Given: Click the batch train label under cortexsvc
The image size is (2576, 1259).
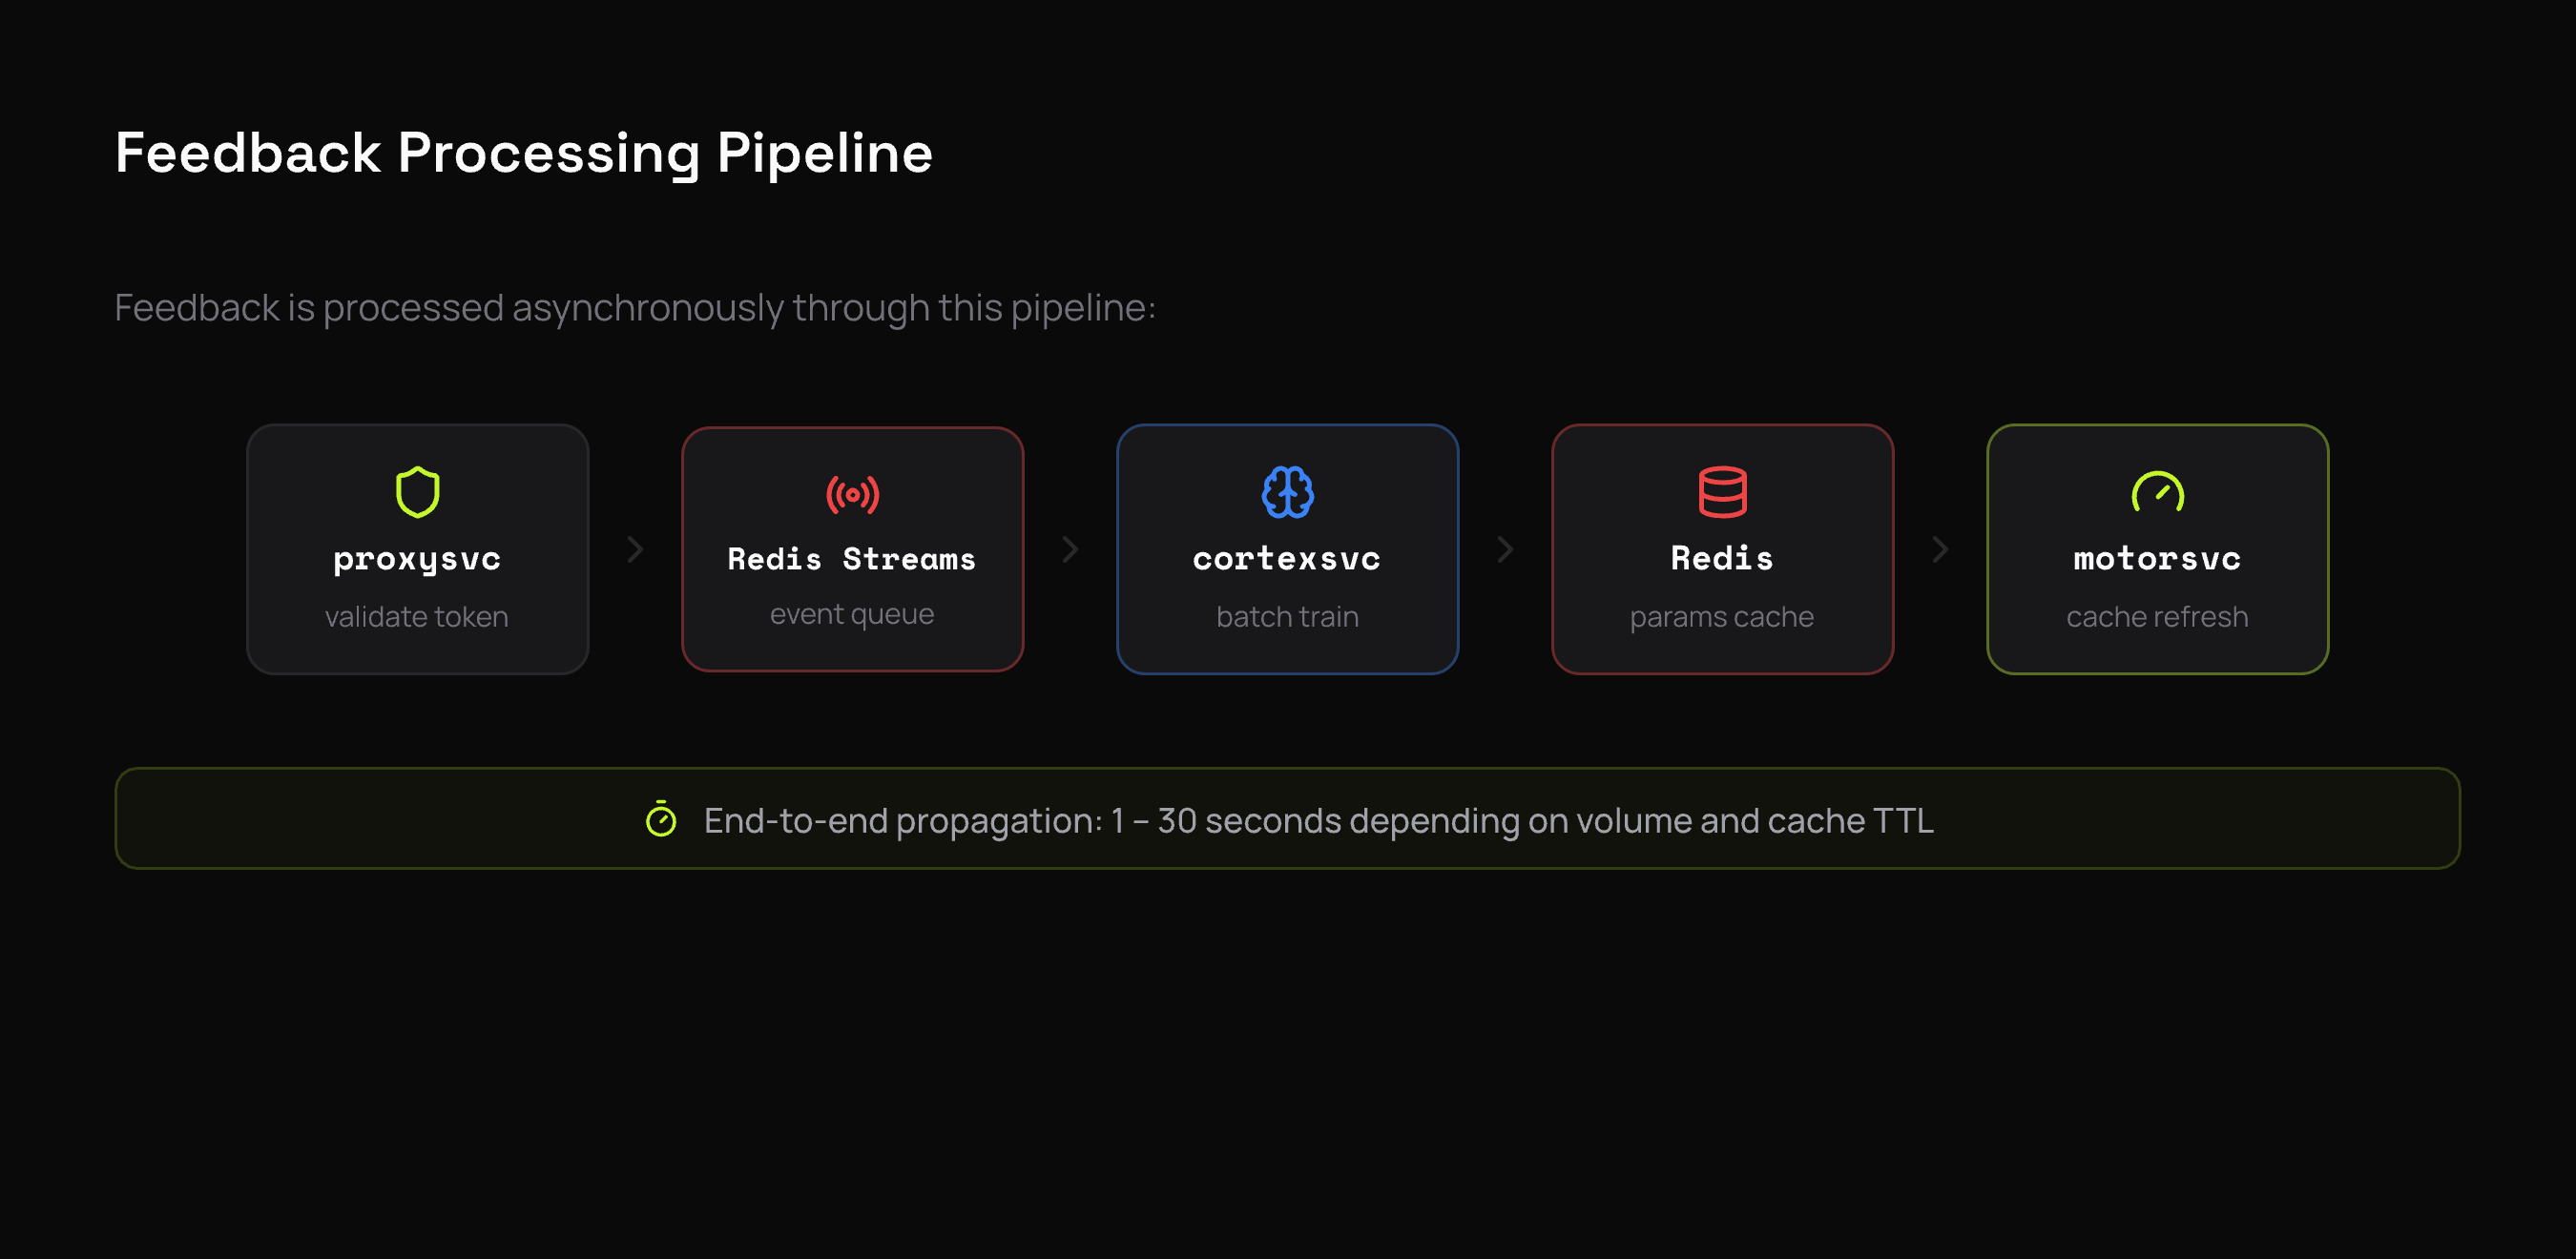Looking at the screenshot, I should coord(1287,616).
